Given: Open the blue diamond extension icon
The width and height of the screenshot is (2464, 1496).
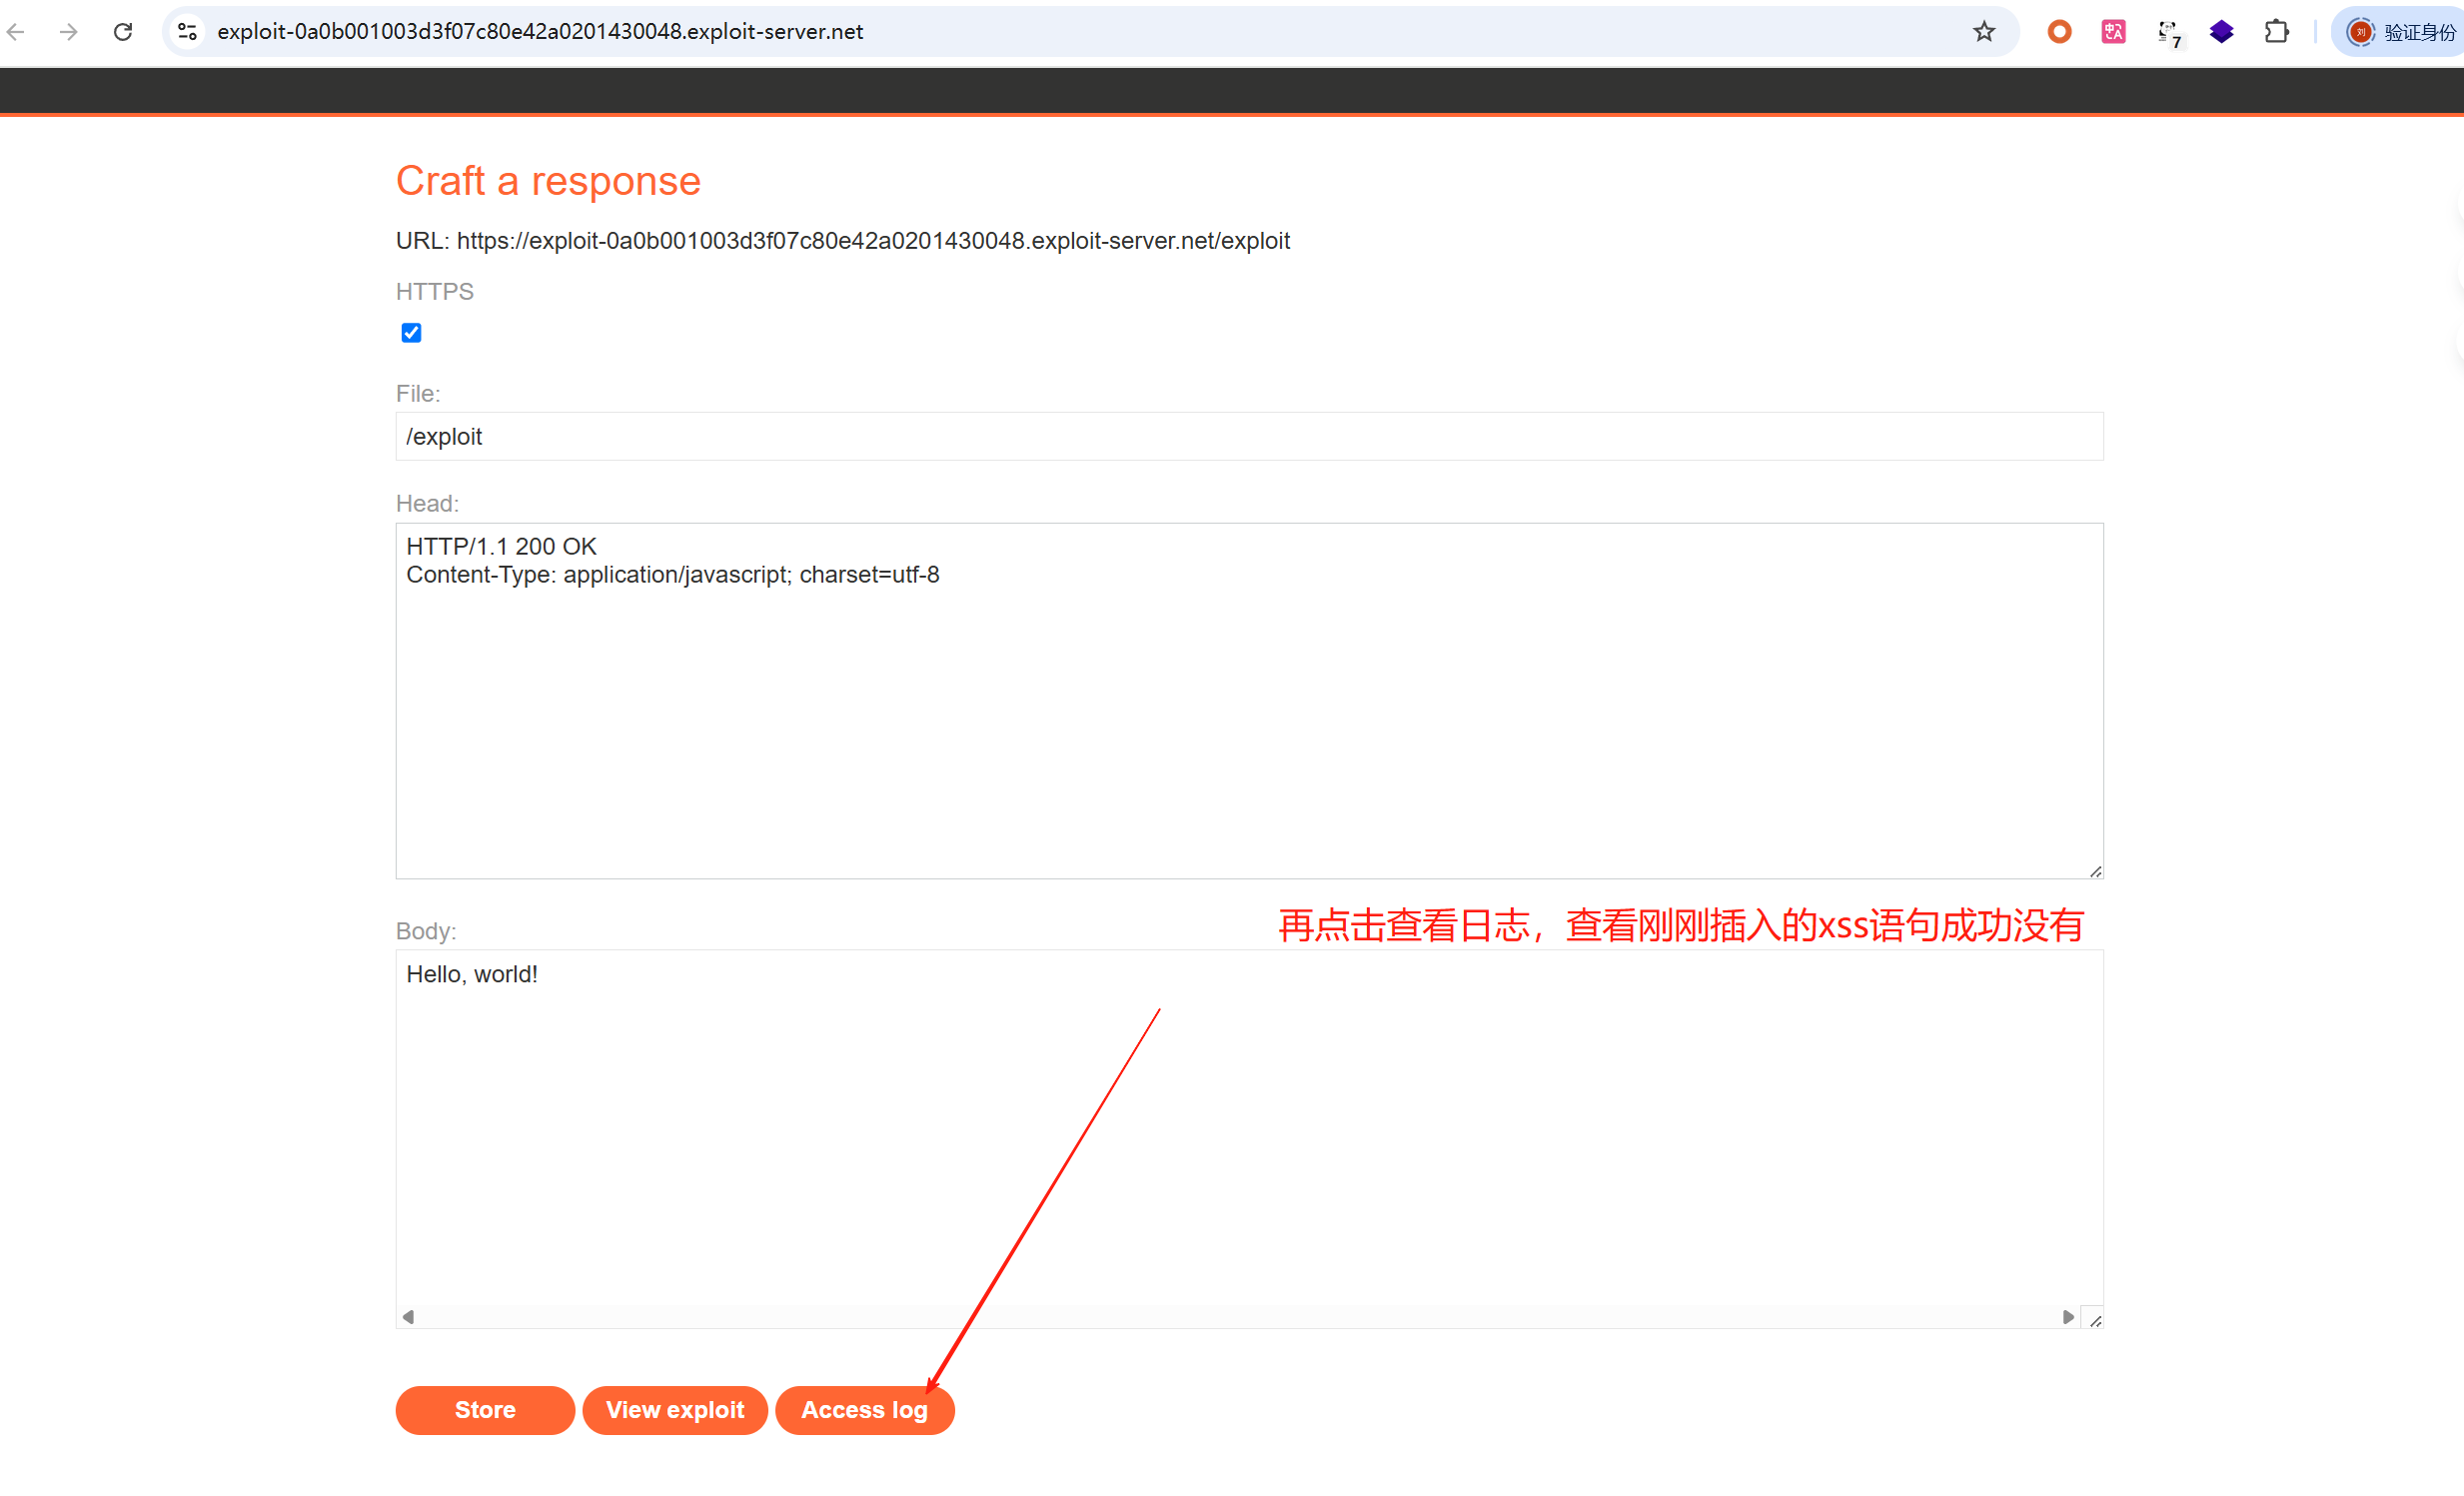Looking at the screenshot, I should coord(2222,32).
